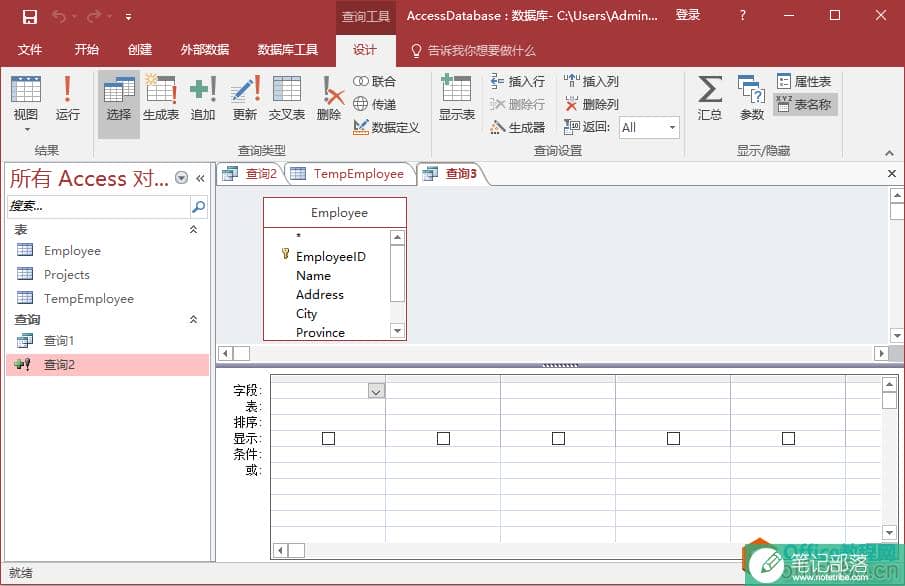Select the Employee table in navigation pane
Screen dimensions: 905x586
click(x=107, y=251)
